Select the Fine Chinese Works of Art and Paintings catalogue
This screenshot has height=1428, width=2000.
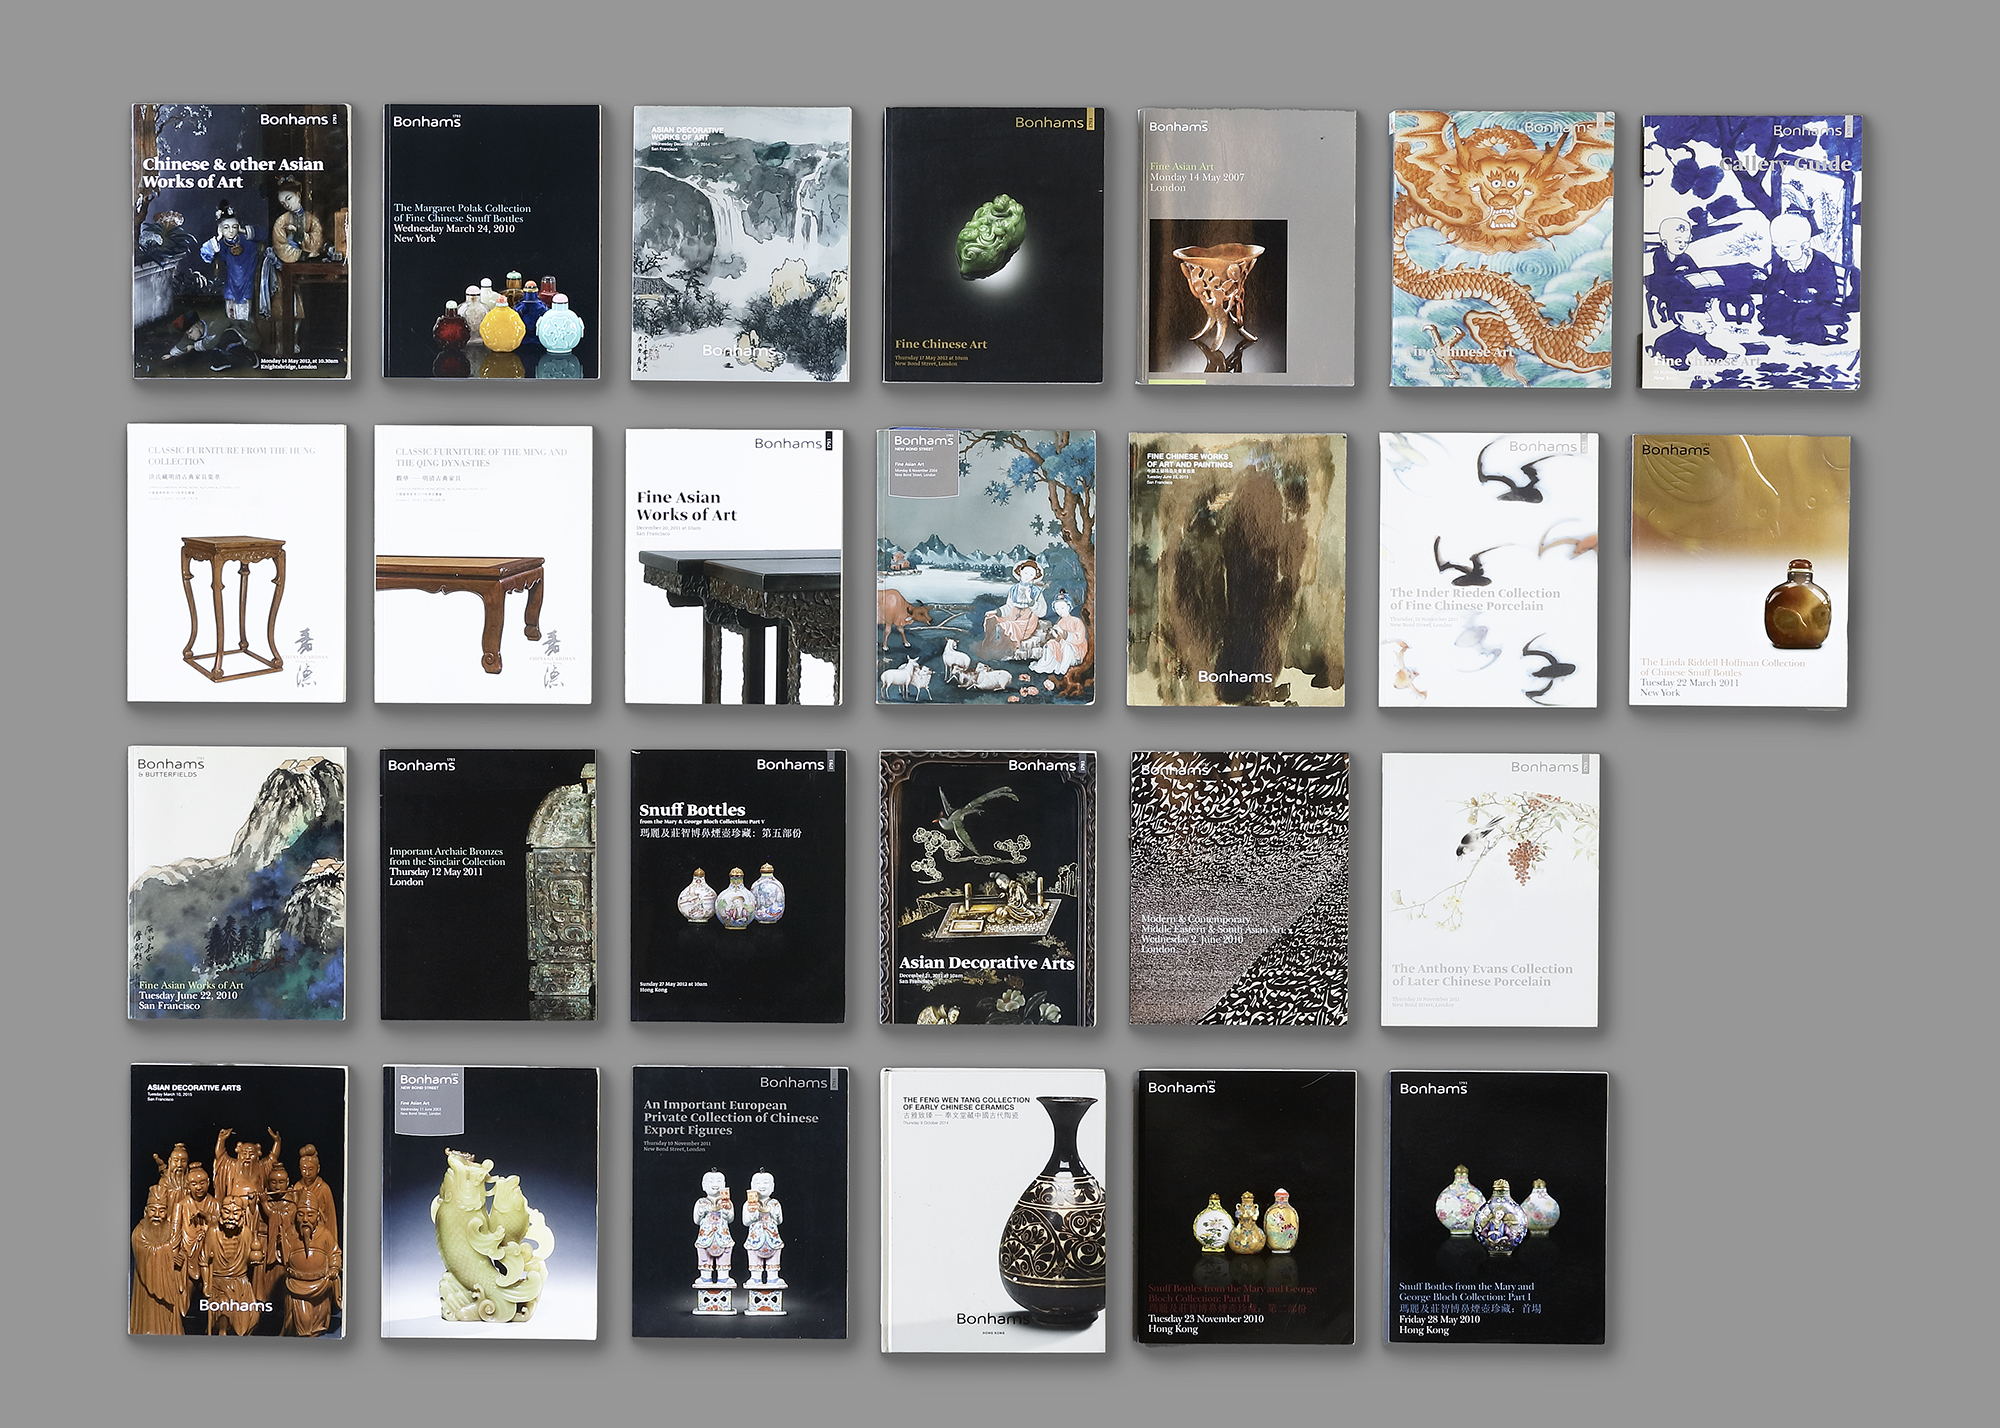pos(1236,570)
